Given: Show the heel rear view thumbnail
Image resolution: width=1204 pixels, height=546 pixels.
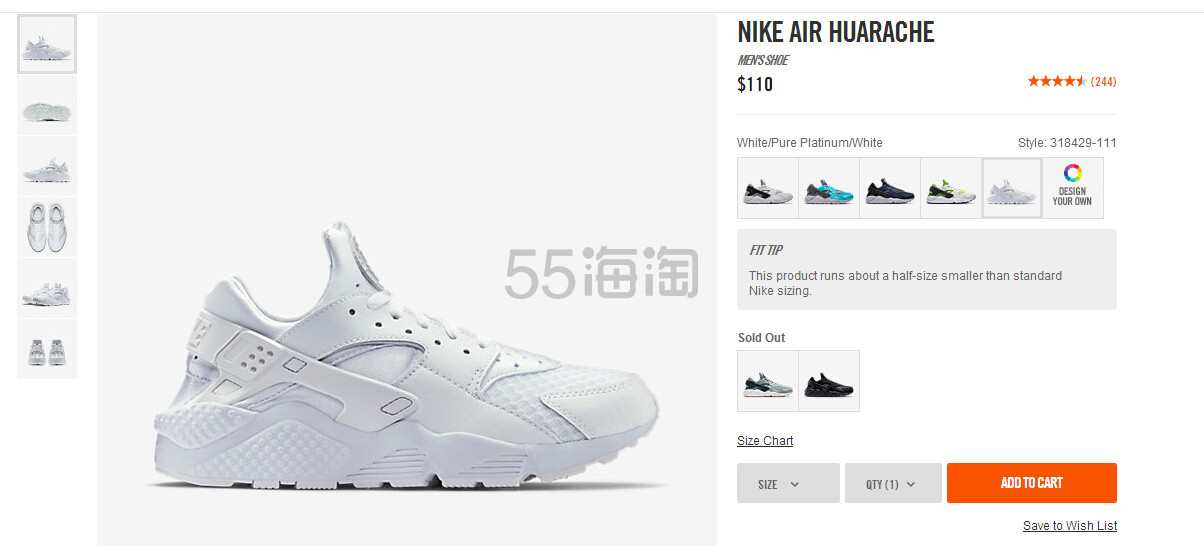Looking at the screenshot, I should pos(47,349).
